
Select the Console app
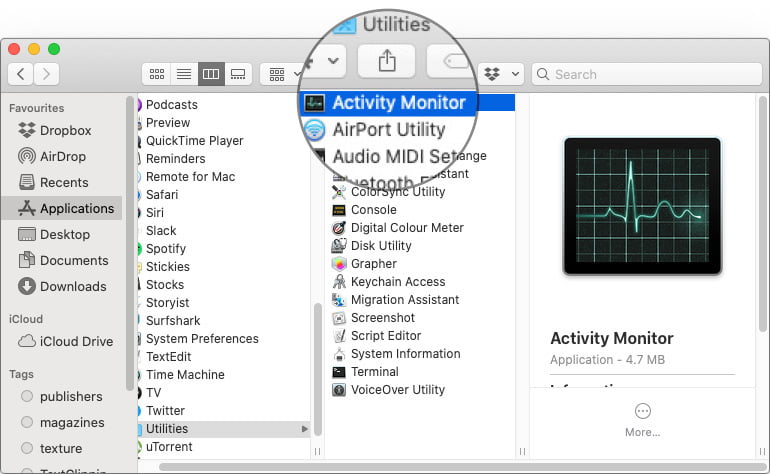coord(373,210)
